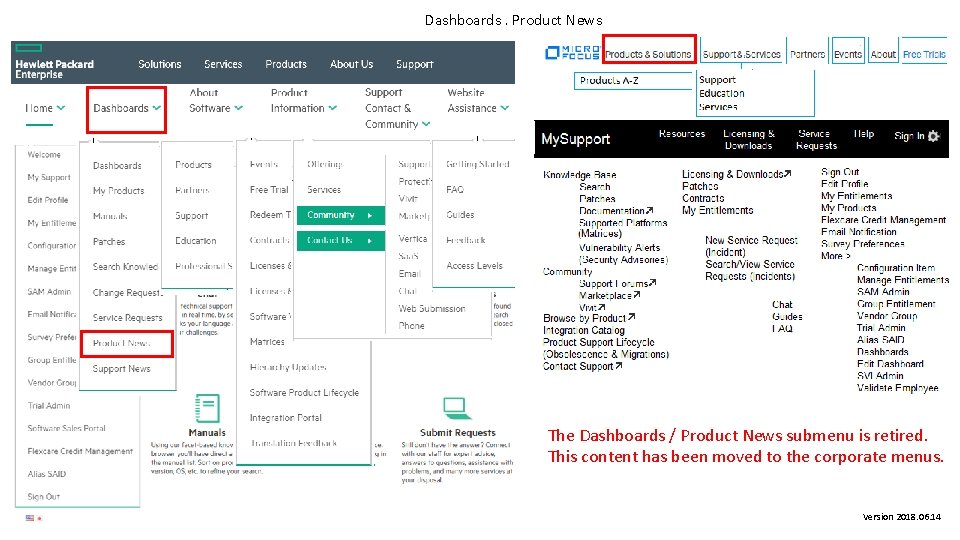The width and height of the screenshot is (960, 540).
Task: Open Support in HPE top bar
Action: point(414,64)
